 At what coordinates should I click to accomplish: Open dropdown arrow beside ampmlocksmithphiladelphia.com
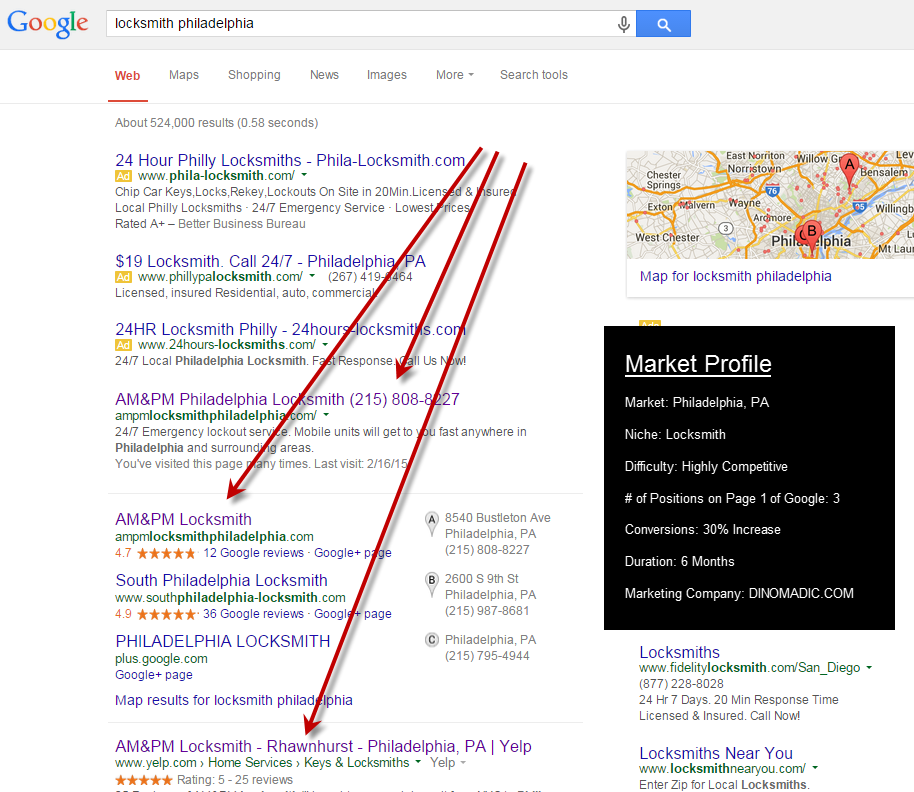pos(326,415)
